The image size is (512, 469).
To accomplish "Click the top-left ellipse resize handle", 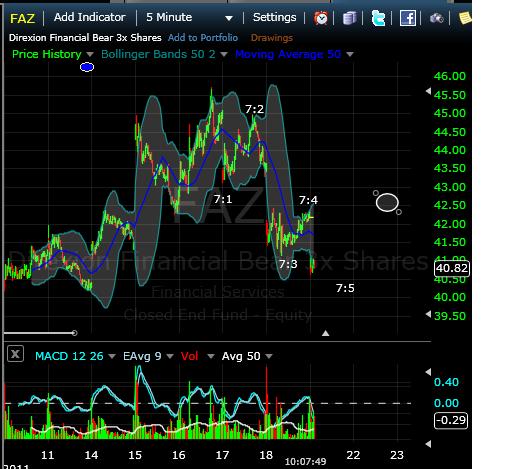I will [376, 193].
